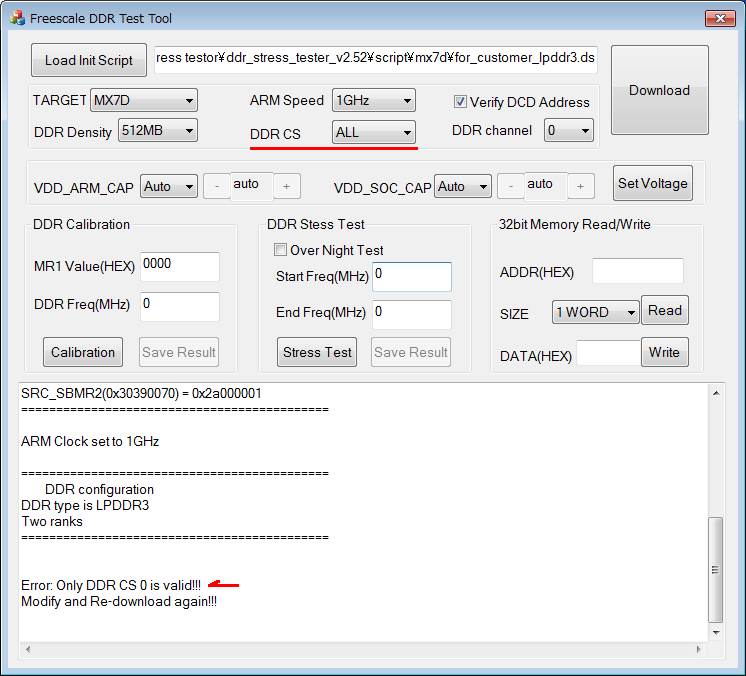The width and height of the screenshot is (746, 676).
Task: Click the MR1 Value(HEX) input field
Action: 180,266
